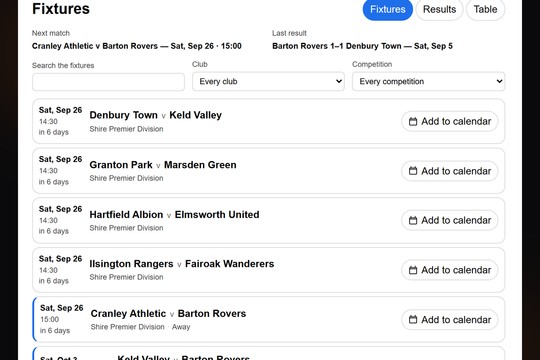Click calendar icon for Hartfield Albion v Elmsworth United
The height and width of the screenshot is (360, 540).
413,220
